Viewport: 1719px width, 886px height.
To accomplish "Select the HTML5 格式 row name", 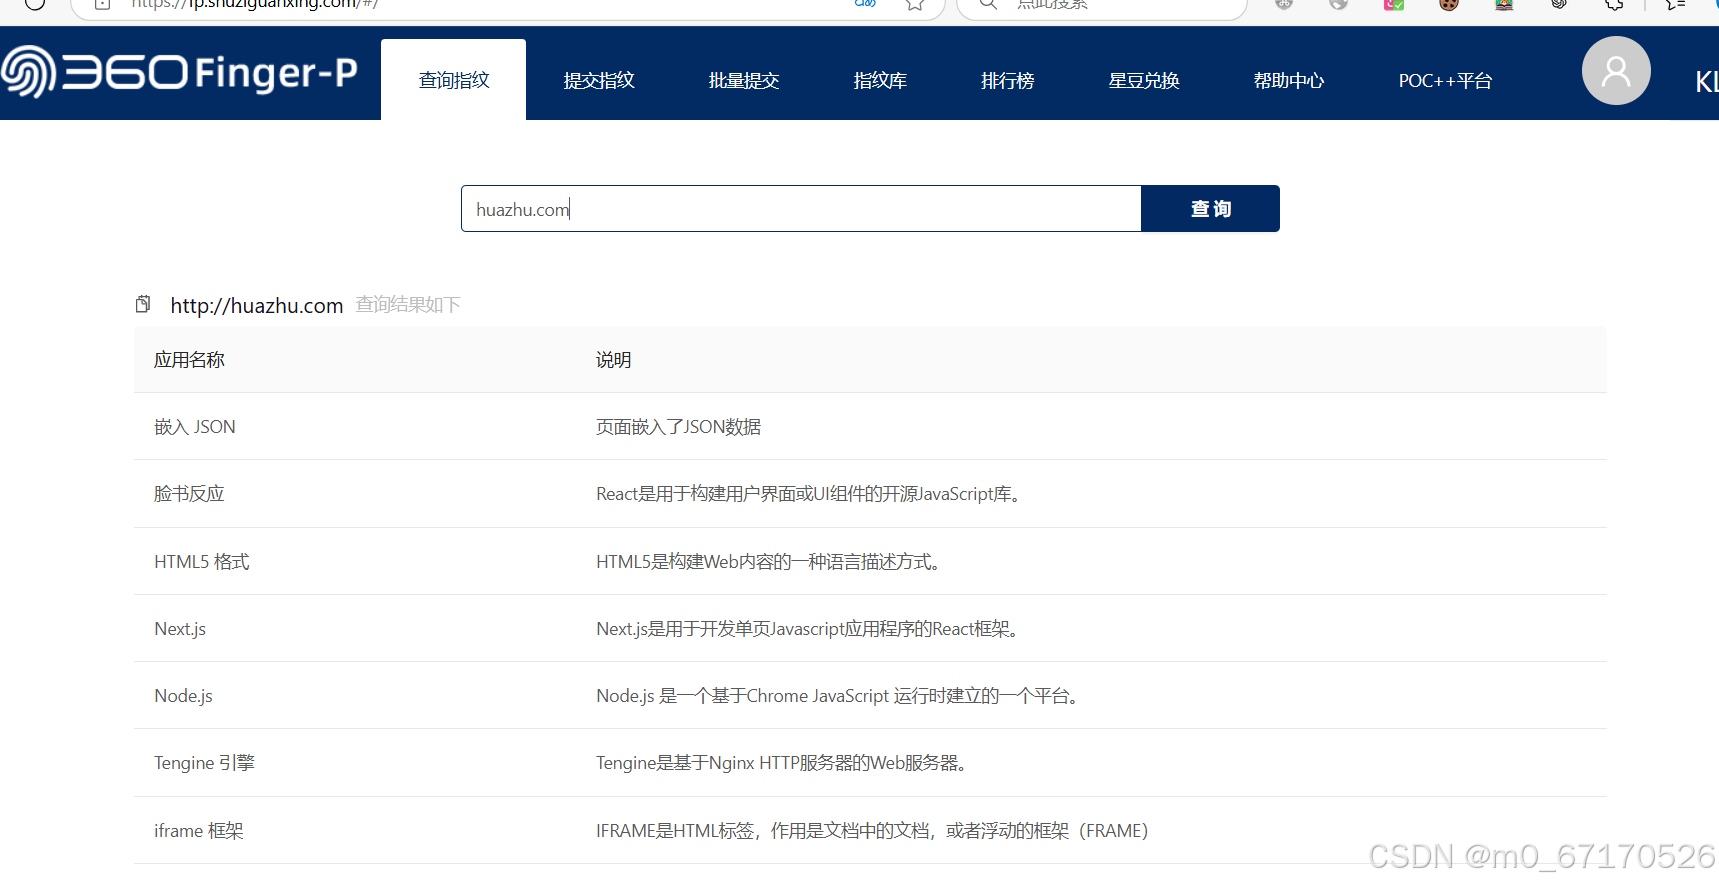I will (202, 562).
